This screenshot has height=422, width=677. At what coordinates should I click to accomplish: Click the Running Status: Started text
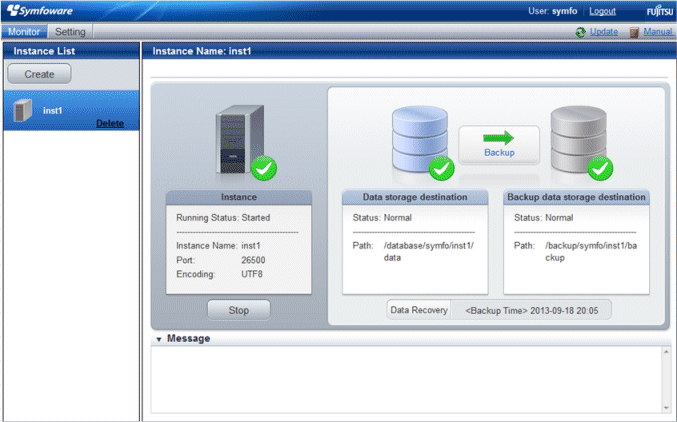223,218
